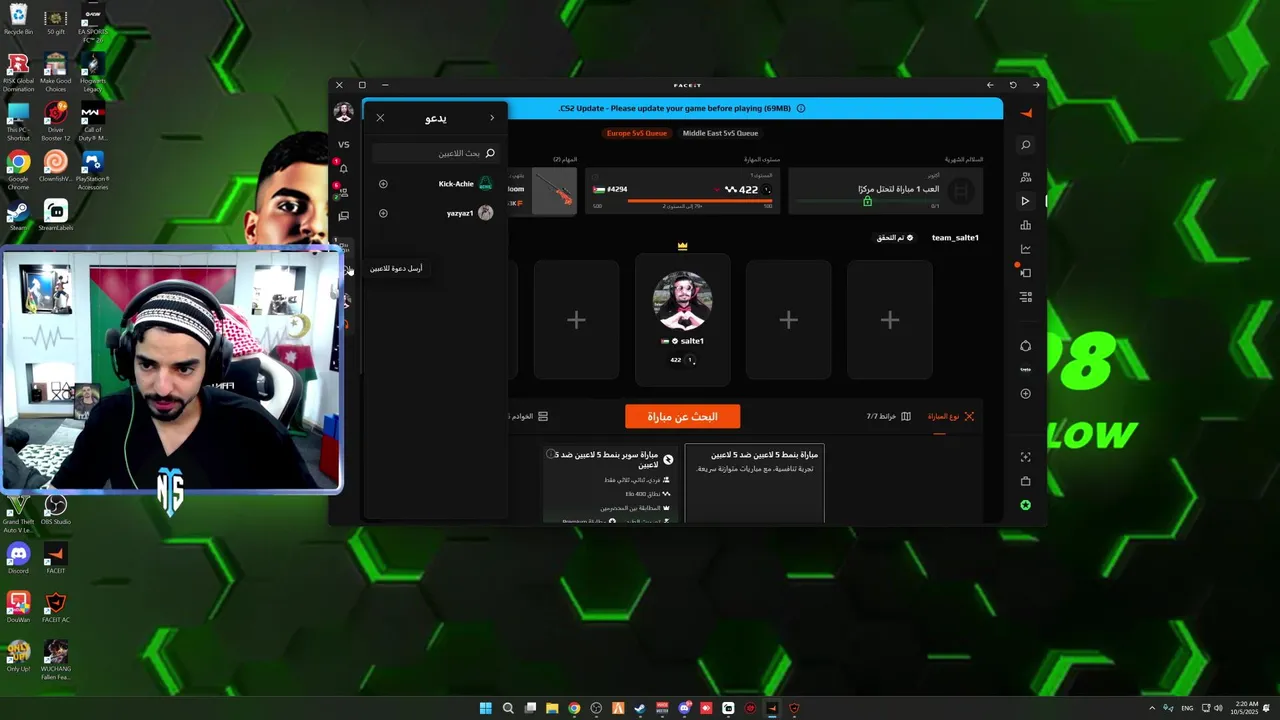
Task: Click Kick-Achie name in invite list
Action: tap(456, 184)
